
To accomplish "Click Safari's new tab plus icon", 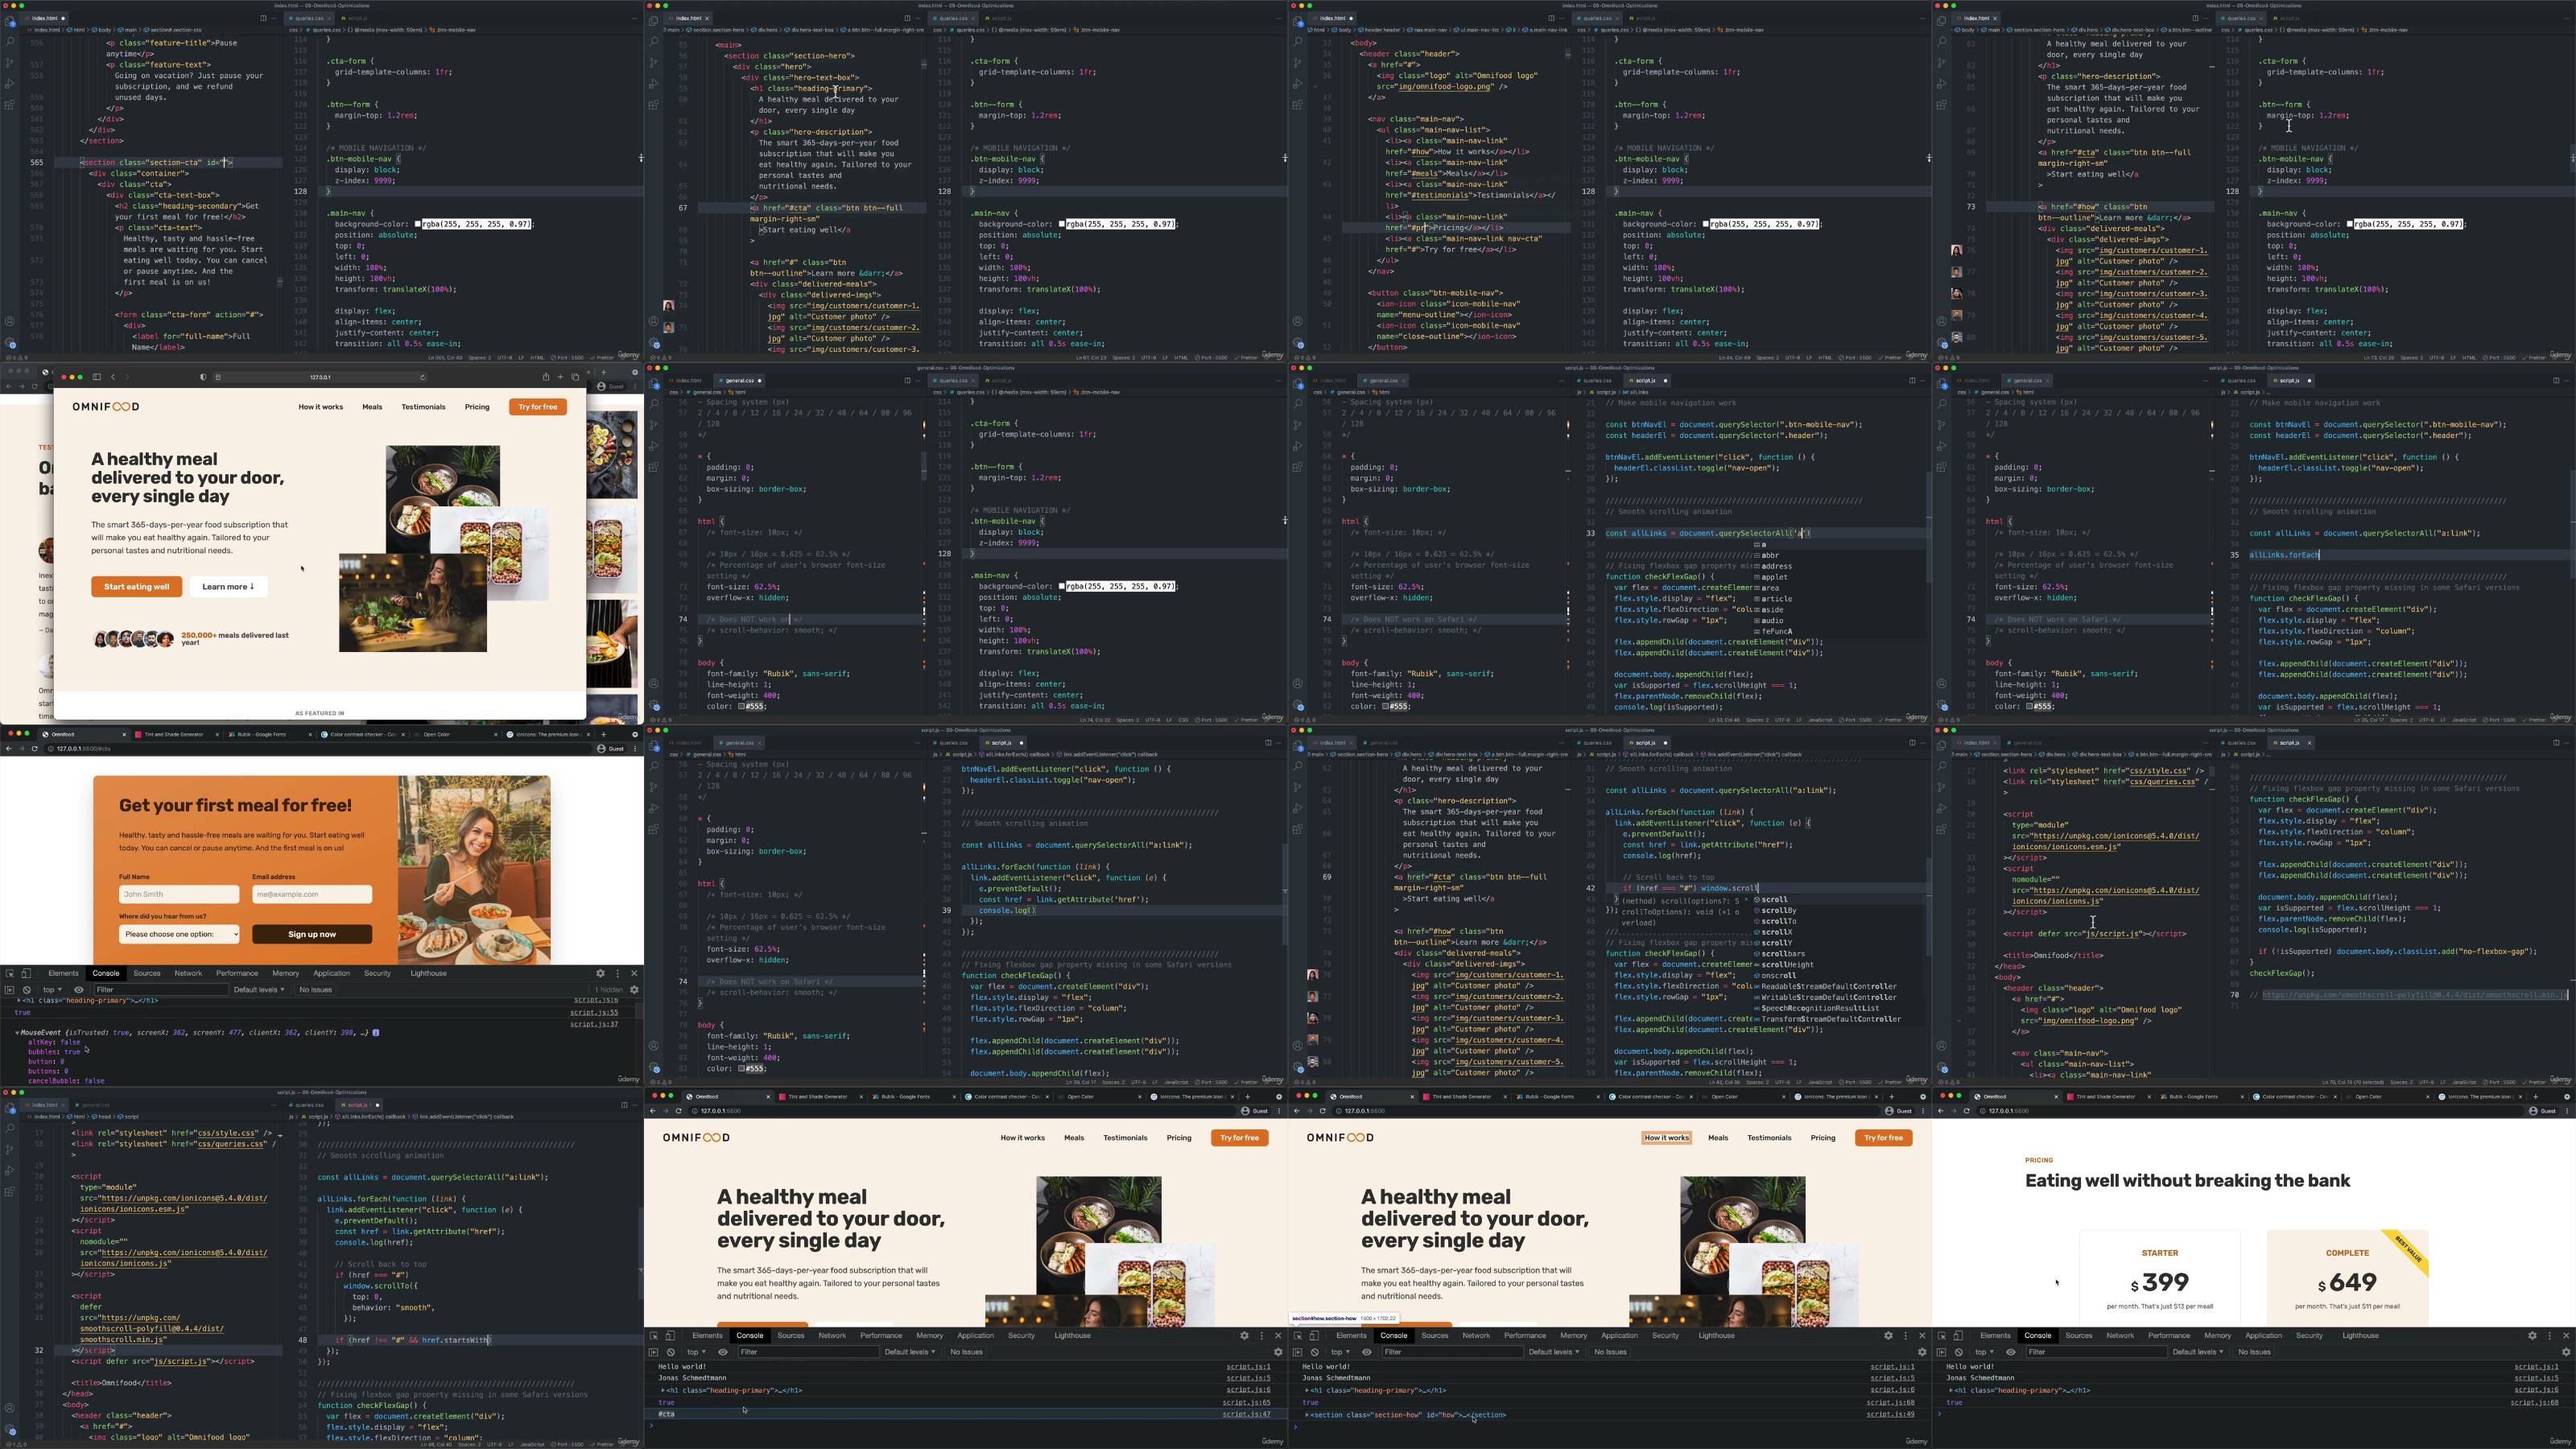I will [x=561, y=377].
